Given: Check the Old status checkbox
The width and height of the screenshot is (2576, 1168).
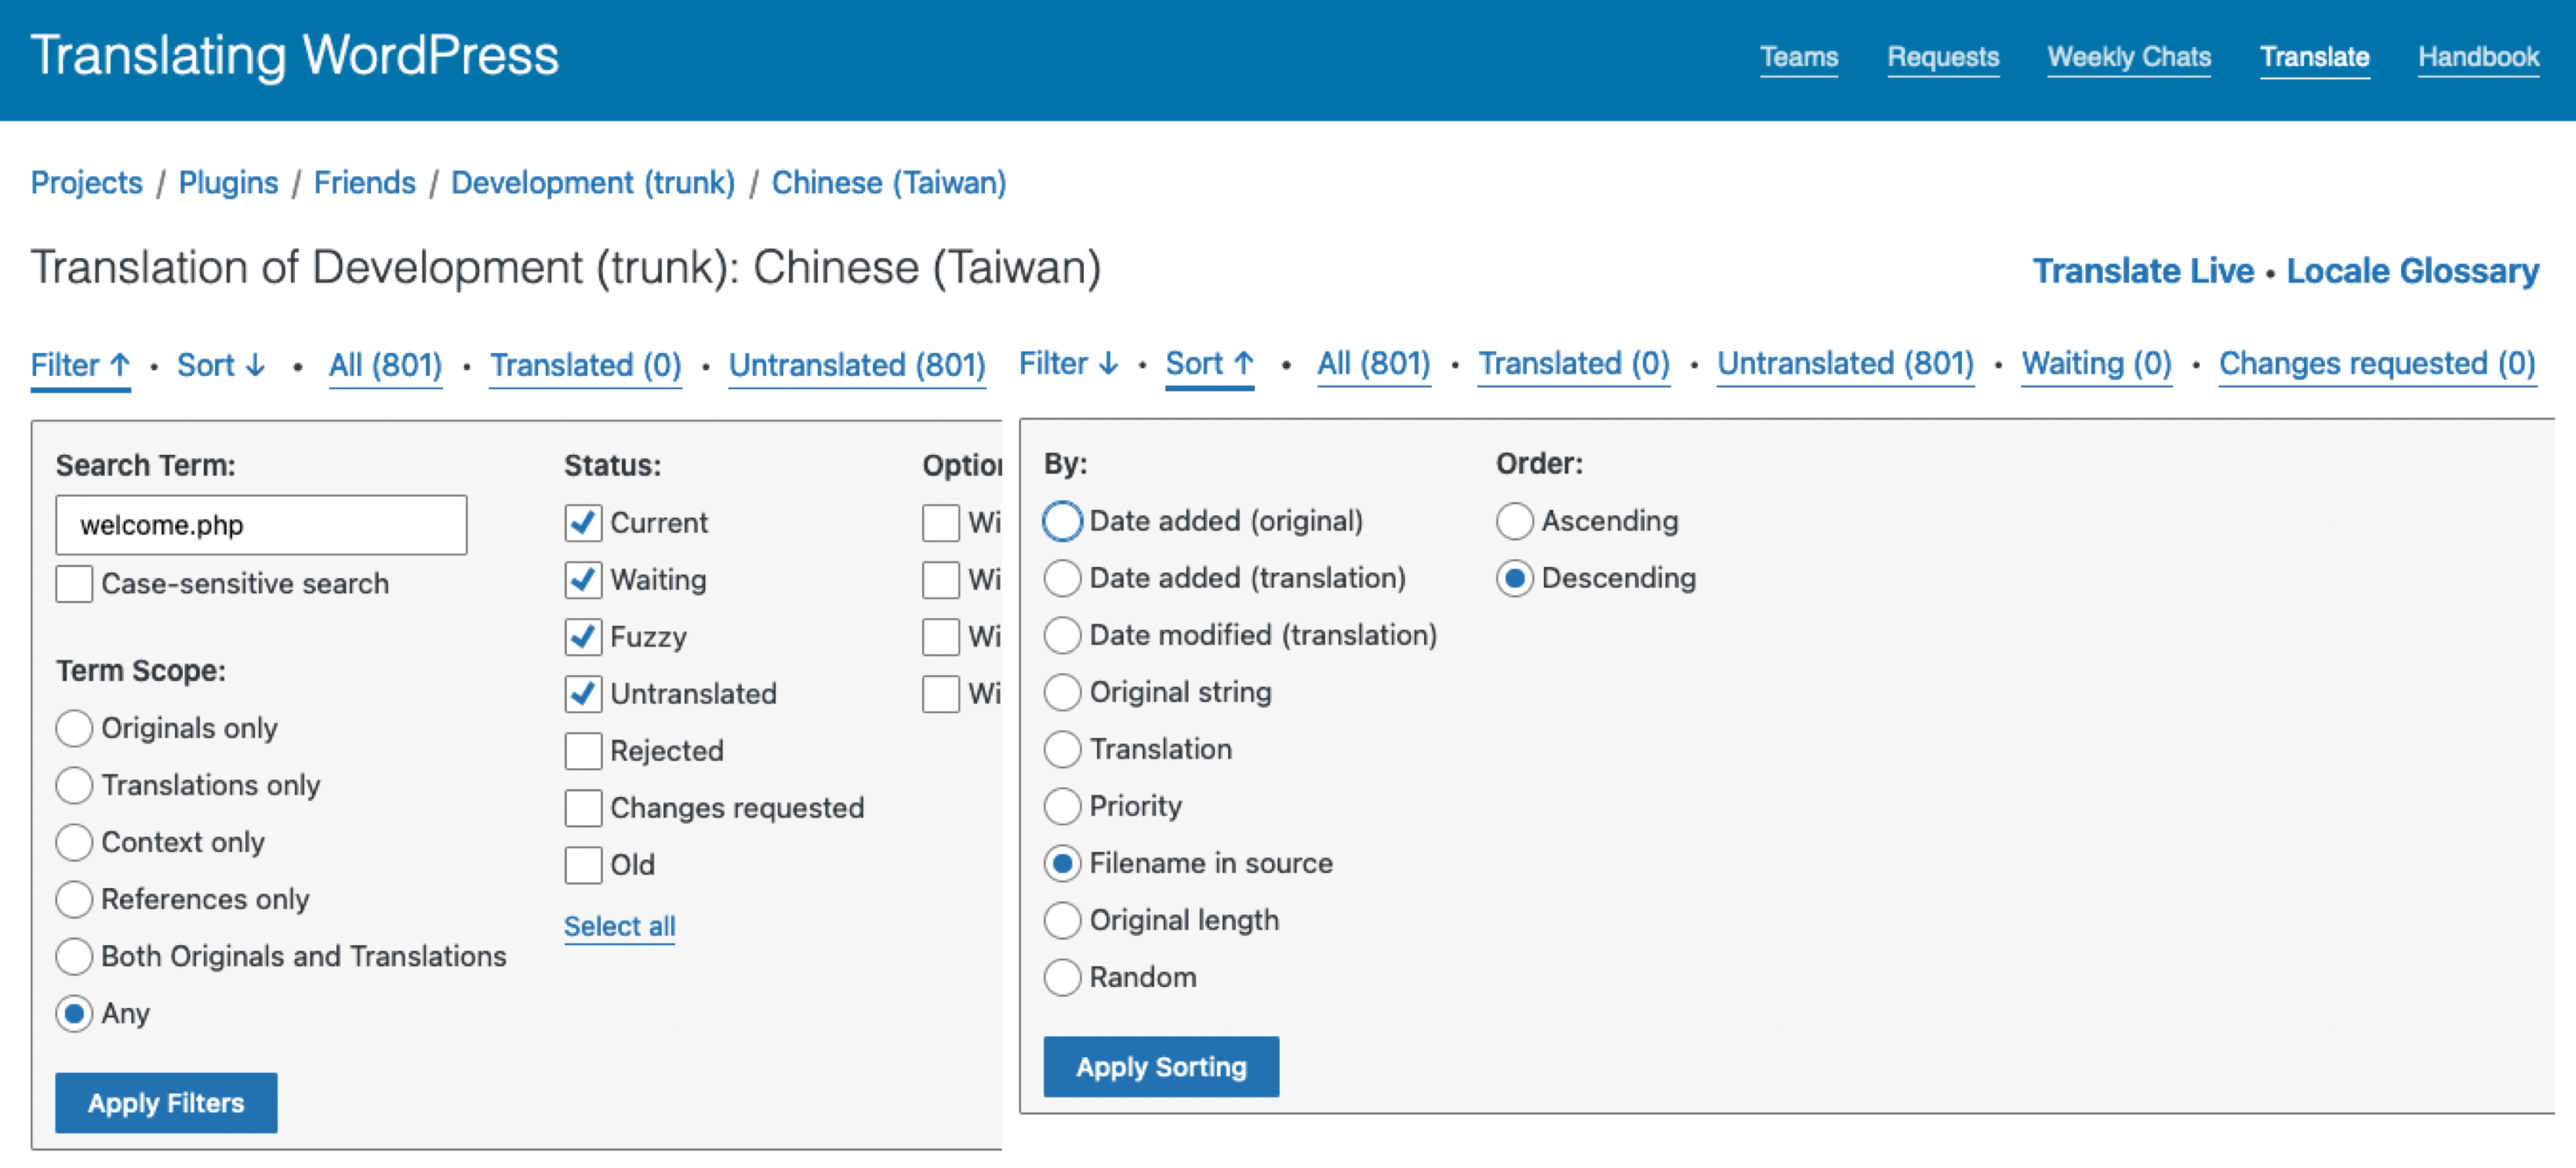Looking at the screenshot, I should (583, 865).
